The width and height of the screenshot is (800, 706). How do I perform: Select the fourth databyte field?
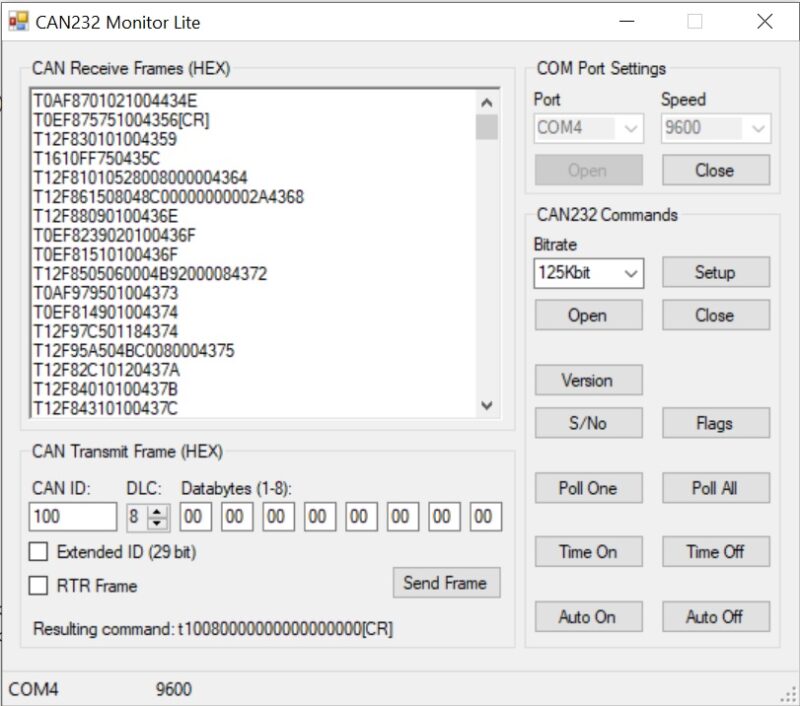320,517
